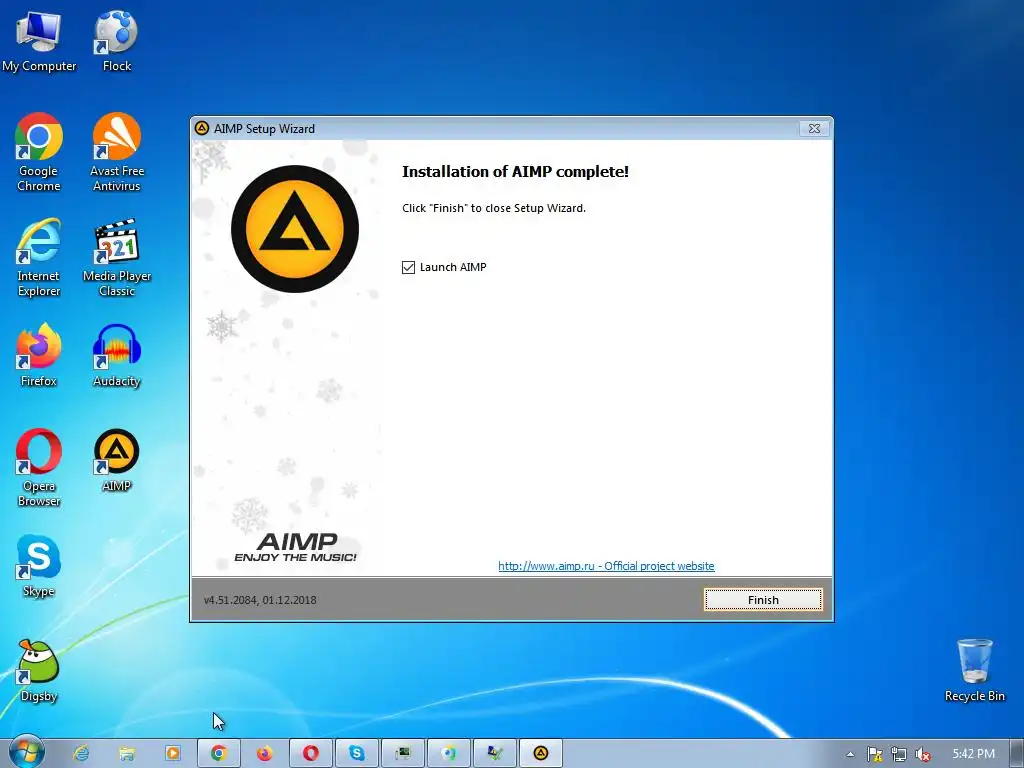
Task: Switch to Skype in the taskbar
Action: pyautogui.click(x=357, y=753)
